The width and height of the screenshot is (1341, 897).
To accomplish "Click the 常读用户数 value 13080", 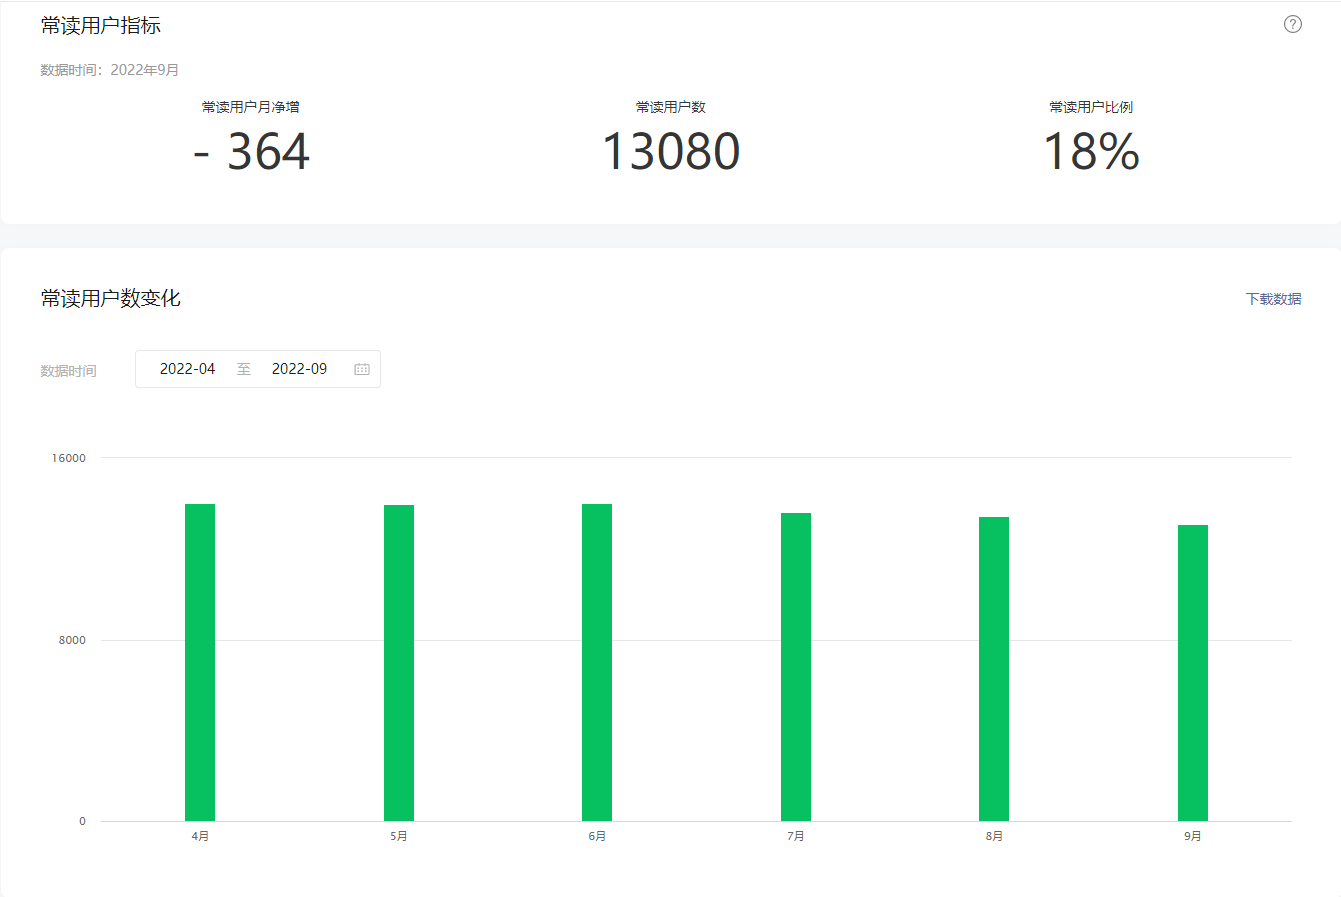I will click(x=671, y=152).
